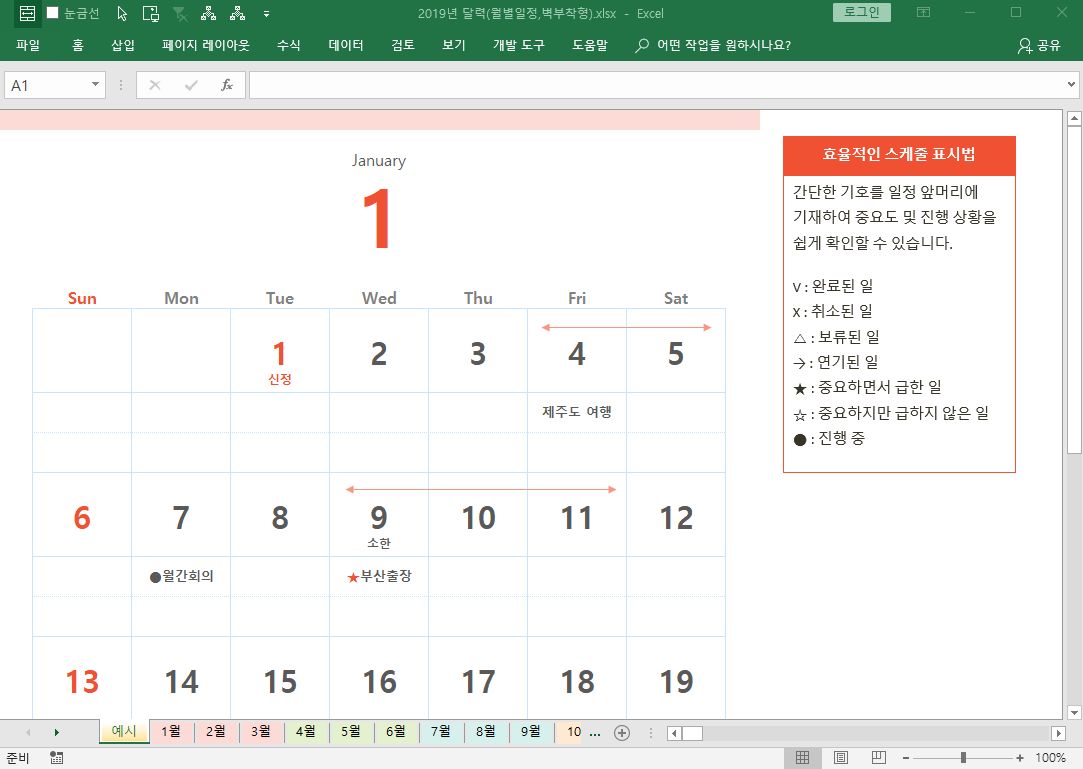The height and width of the screenshot is (769, 1083).
Task: Select the 예시 sheet tab
Action: click(x=124, y=731)
